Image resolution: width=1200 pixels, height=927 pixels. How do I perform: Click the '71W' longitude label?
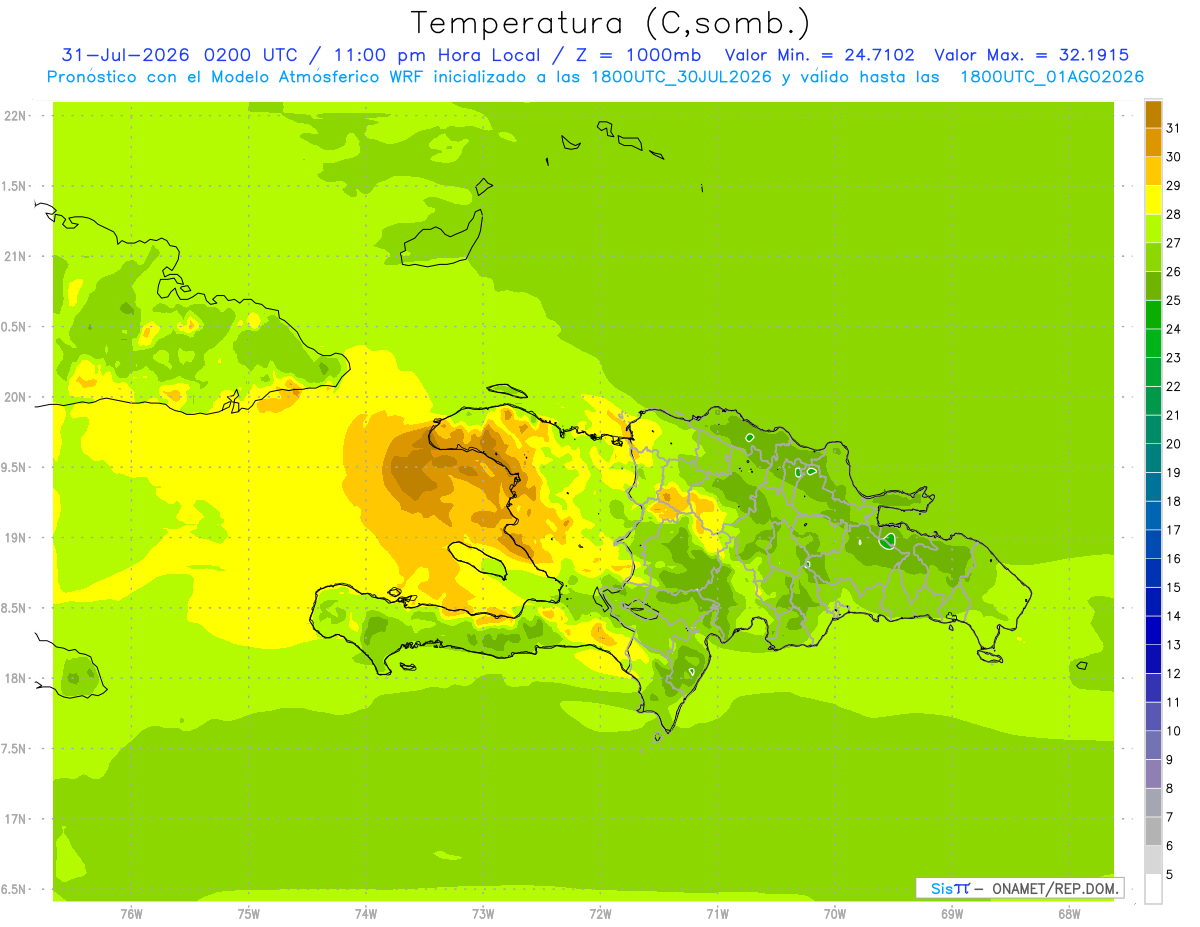click(717, 914)
